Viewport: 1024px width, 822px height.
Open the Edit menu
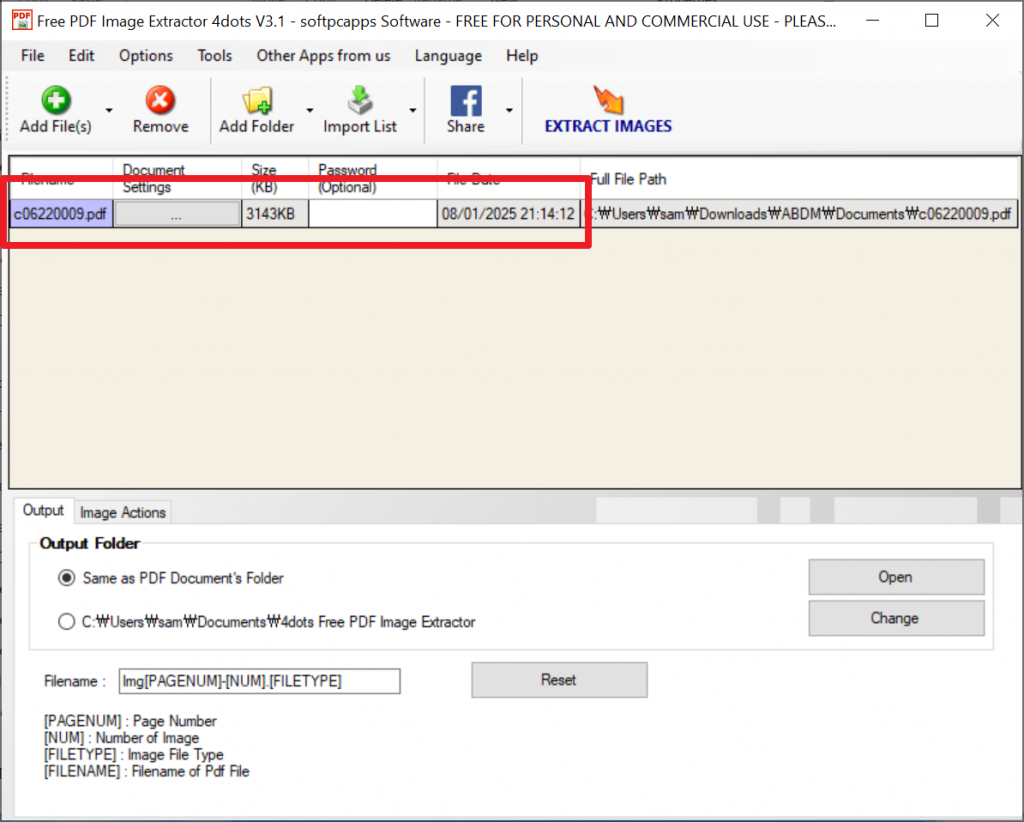point(82,55)
